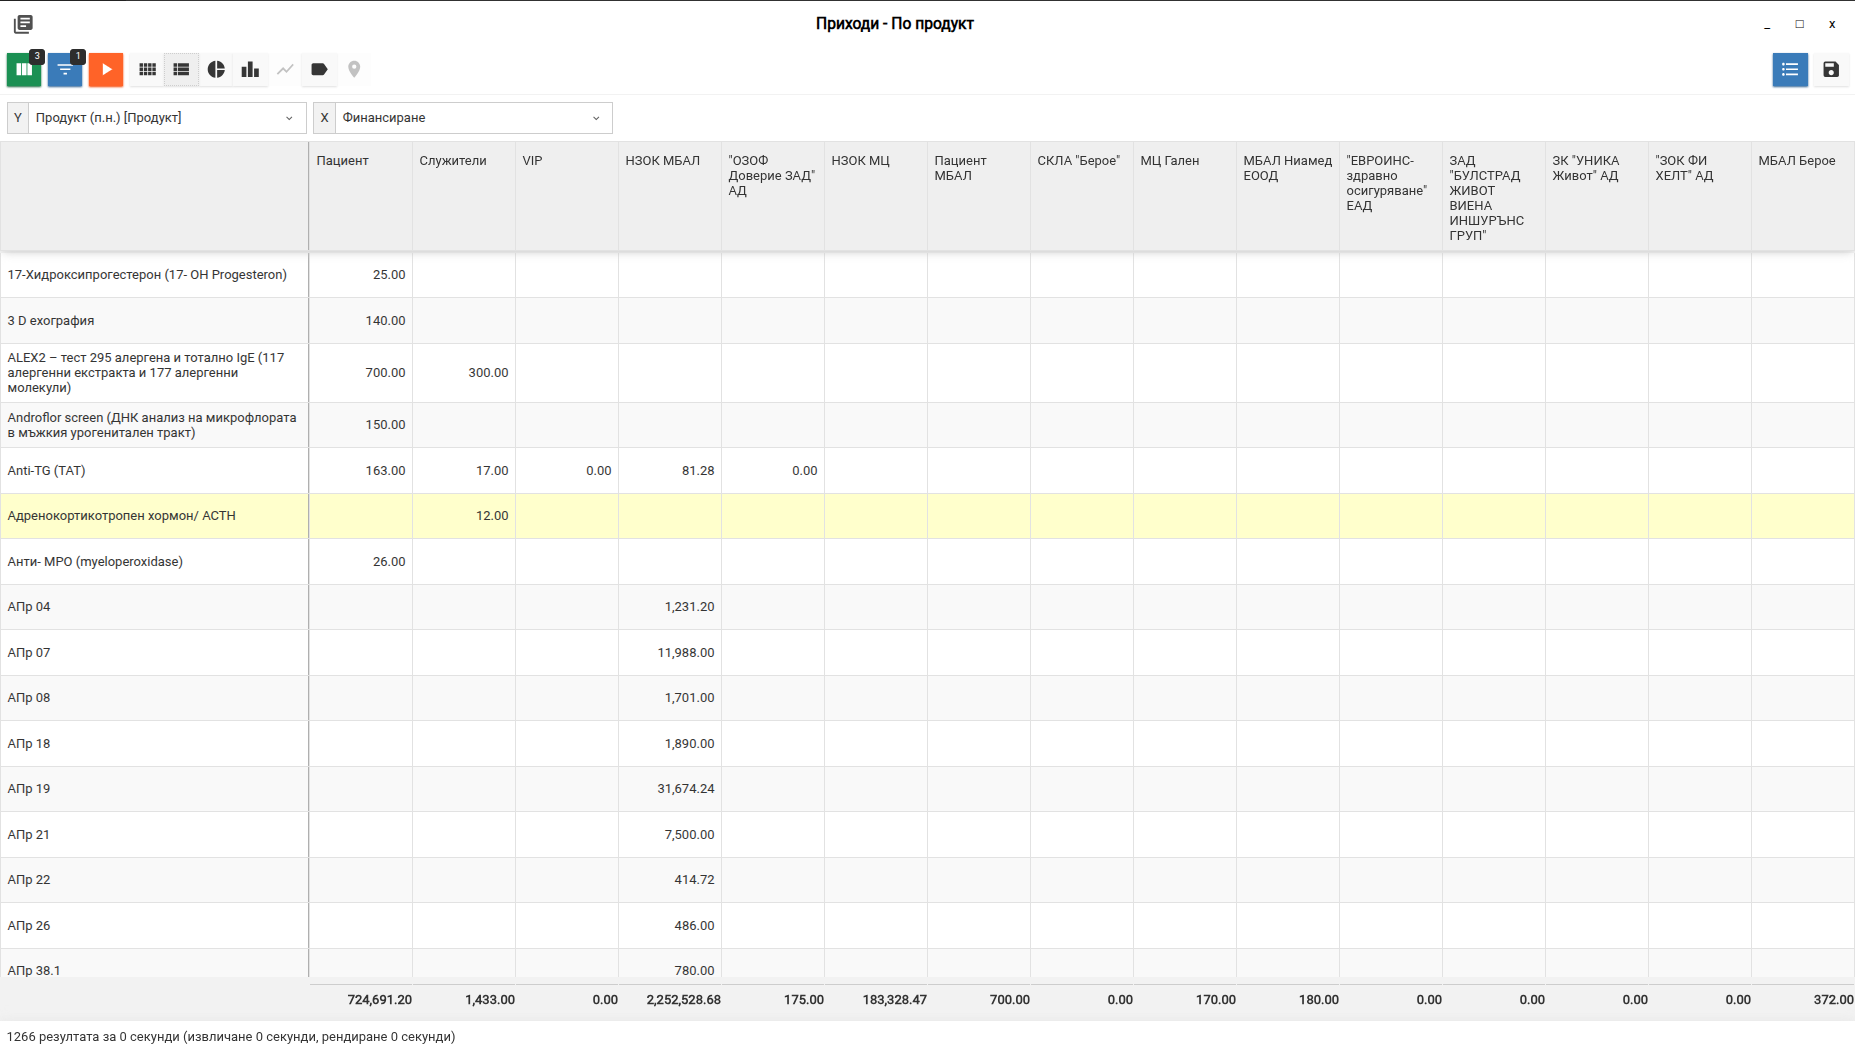Open the blue filter button
This screenshot has width=1855, height=1053.
point(65,69)
